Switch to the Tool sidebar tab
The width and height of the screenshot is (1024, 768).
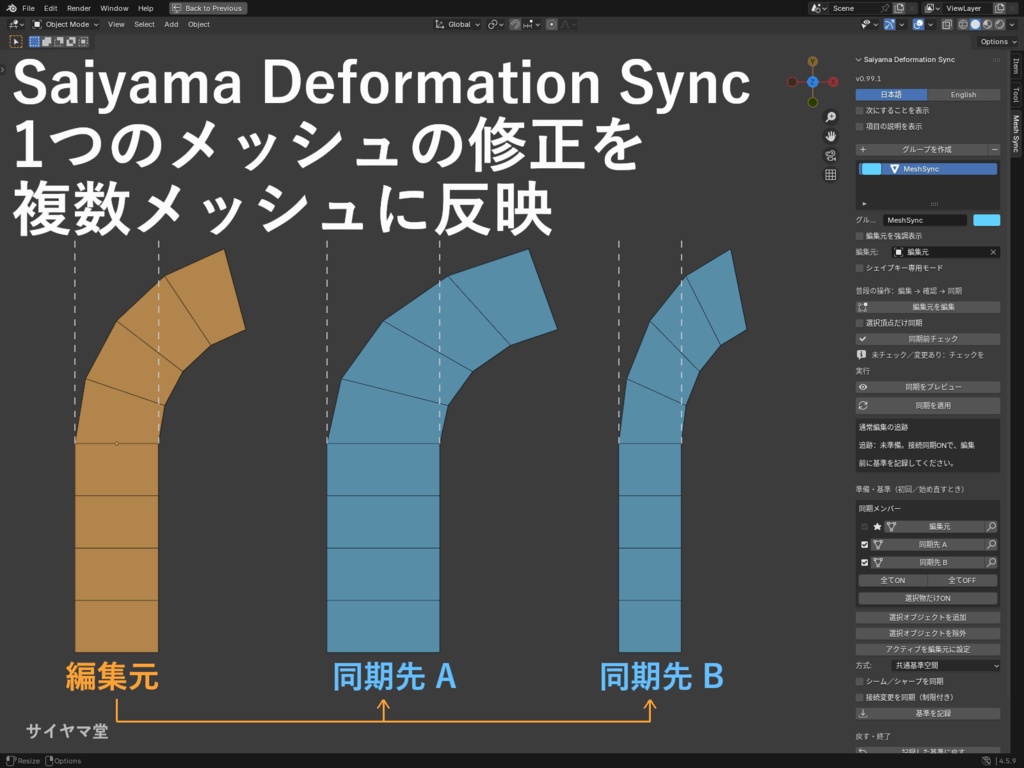[1016, 95]
